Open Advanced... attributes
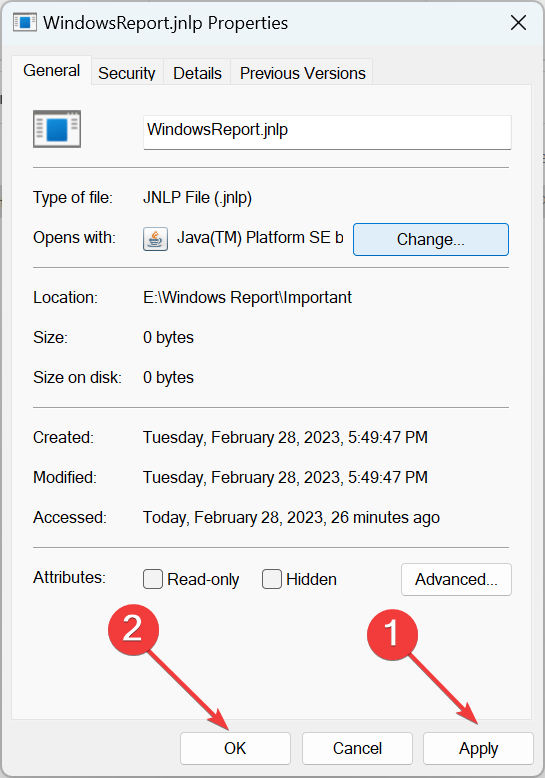 (456, 579)
